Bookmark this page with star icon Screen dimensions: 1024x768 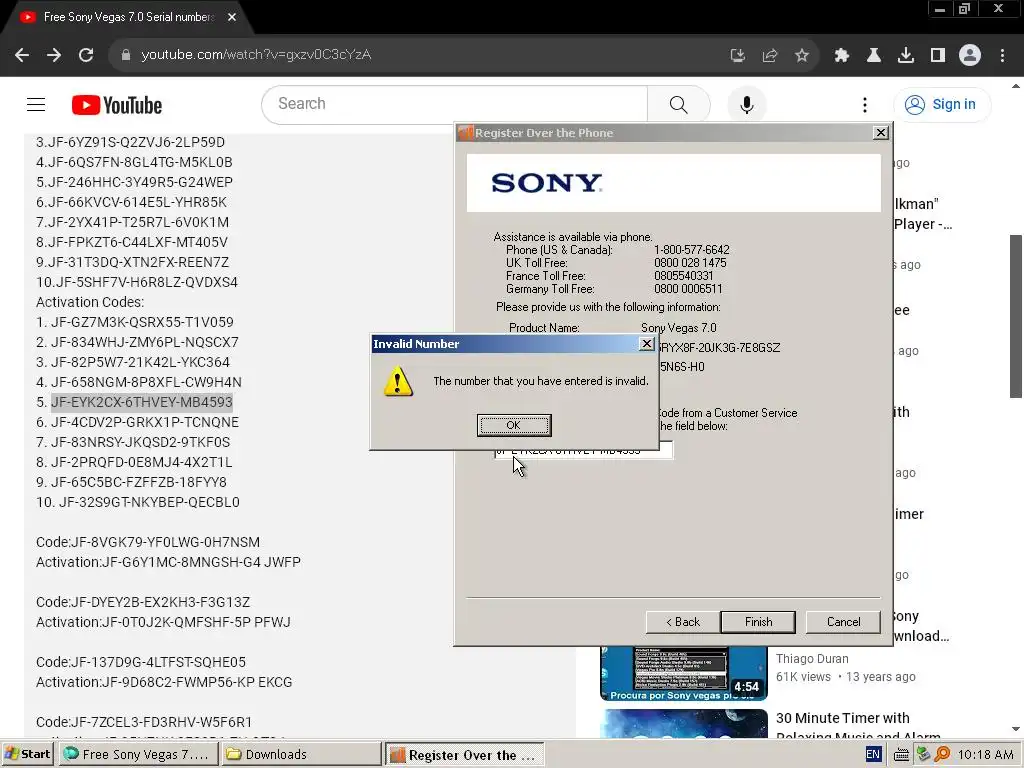(802, 56)
